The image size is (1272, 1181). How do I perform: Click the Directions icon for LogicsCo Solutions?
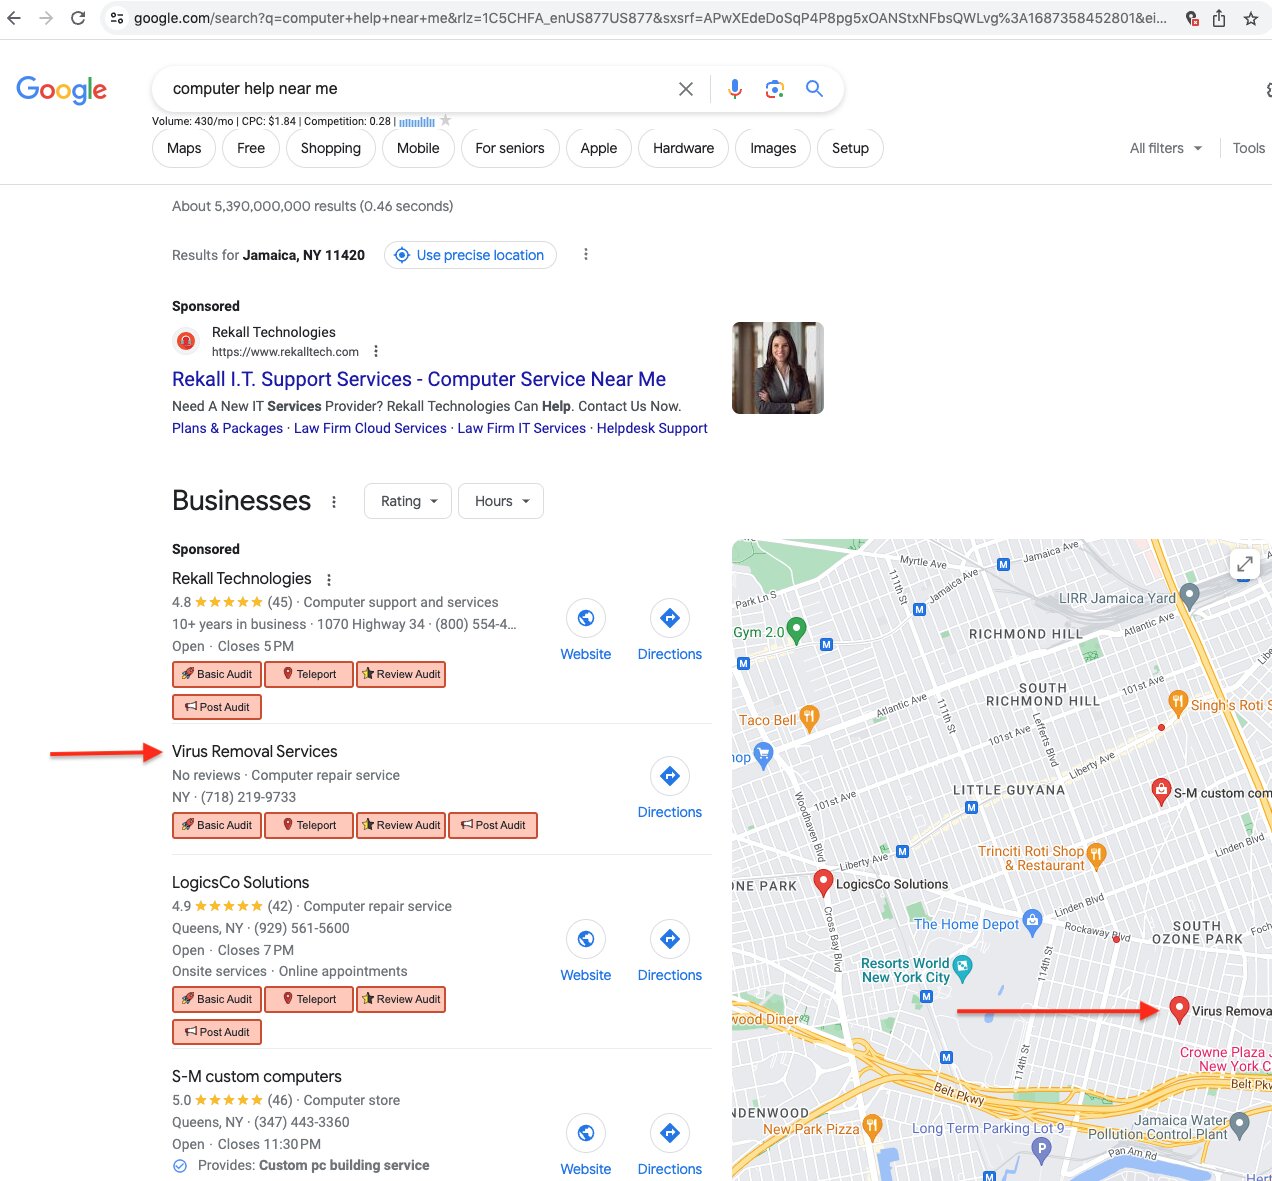click(670, 939)
